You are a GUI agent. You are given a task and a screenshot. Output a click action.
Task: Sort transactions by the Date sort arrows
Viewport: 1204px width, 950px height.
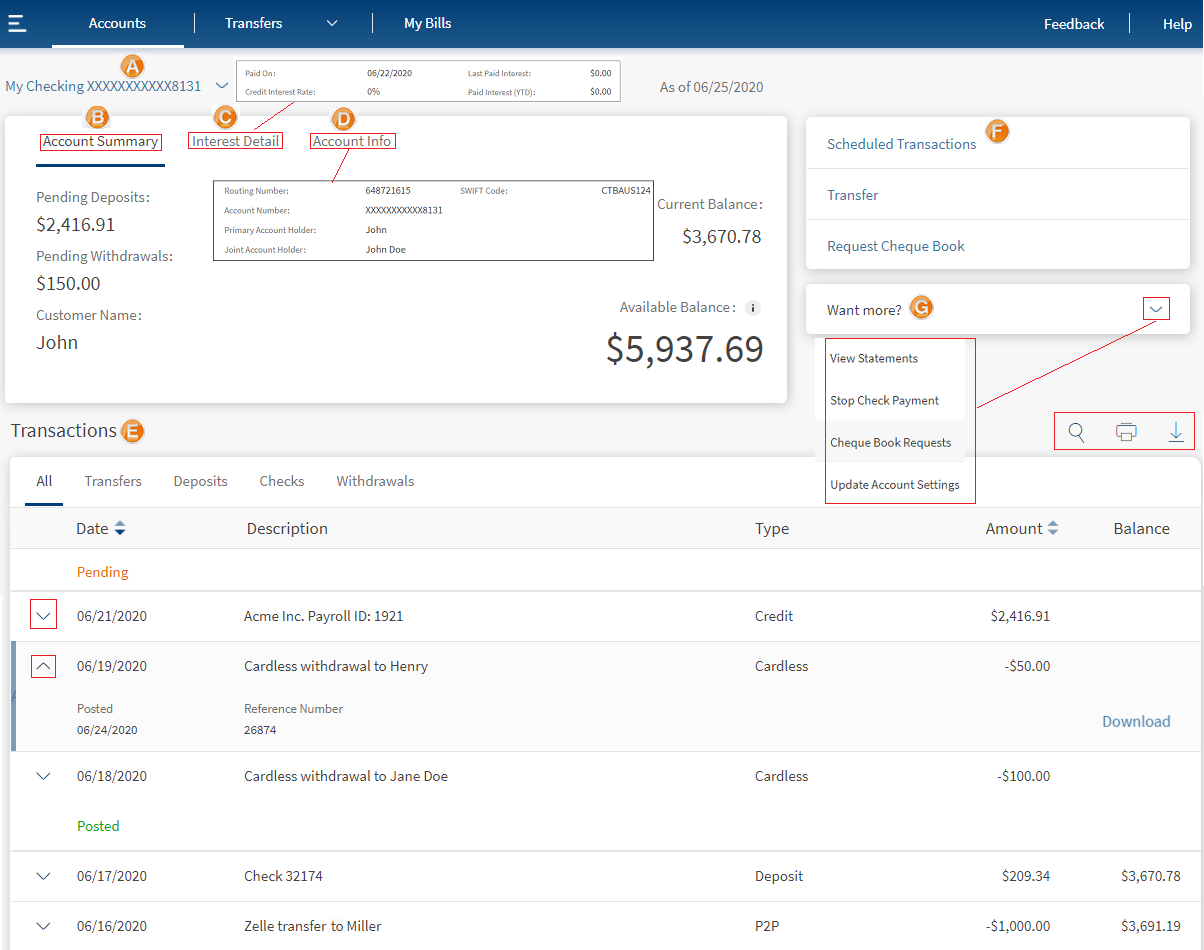click(120, 529)
